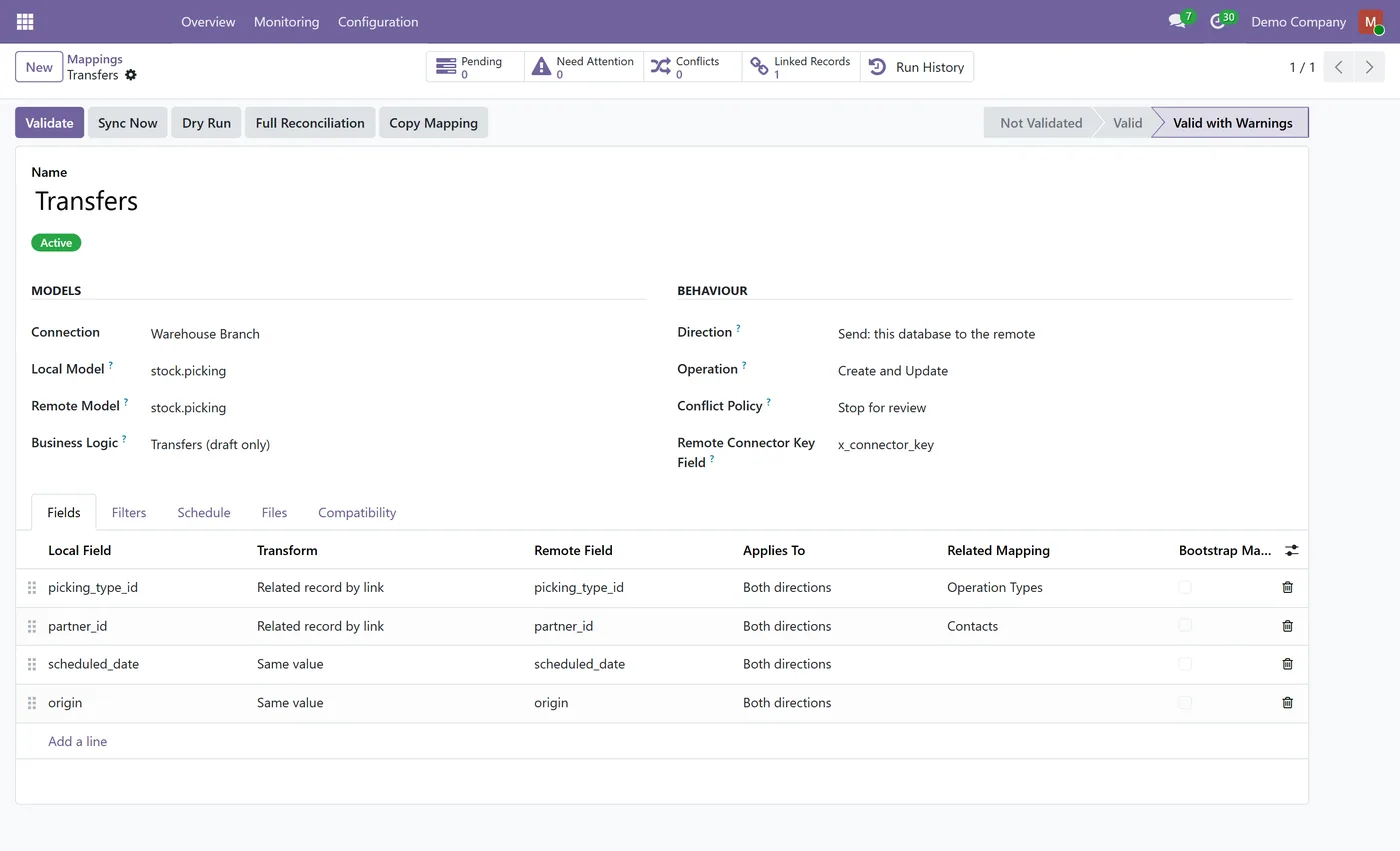
Task: Click the Full Reconciliation button
Action: [310, 123]
